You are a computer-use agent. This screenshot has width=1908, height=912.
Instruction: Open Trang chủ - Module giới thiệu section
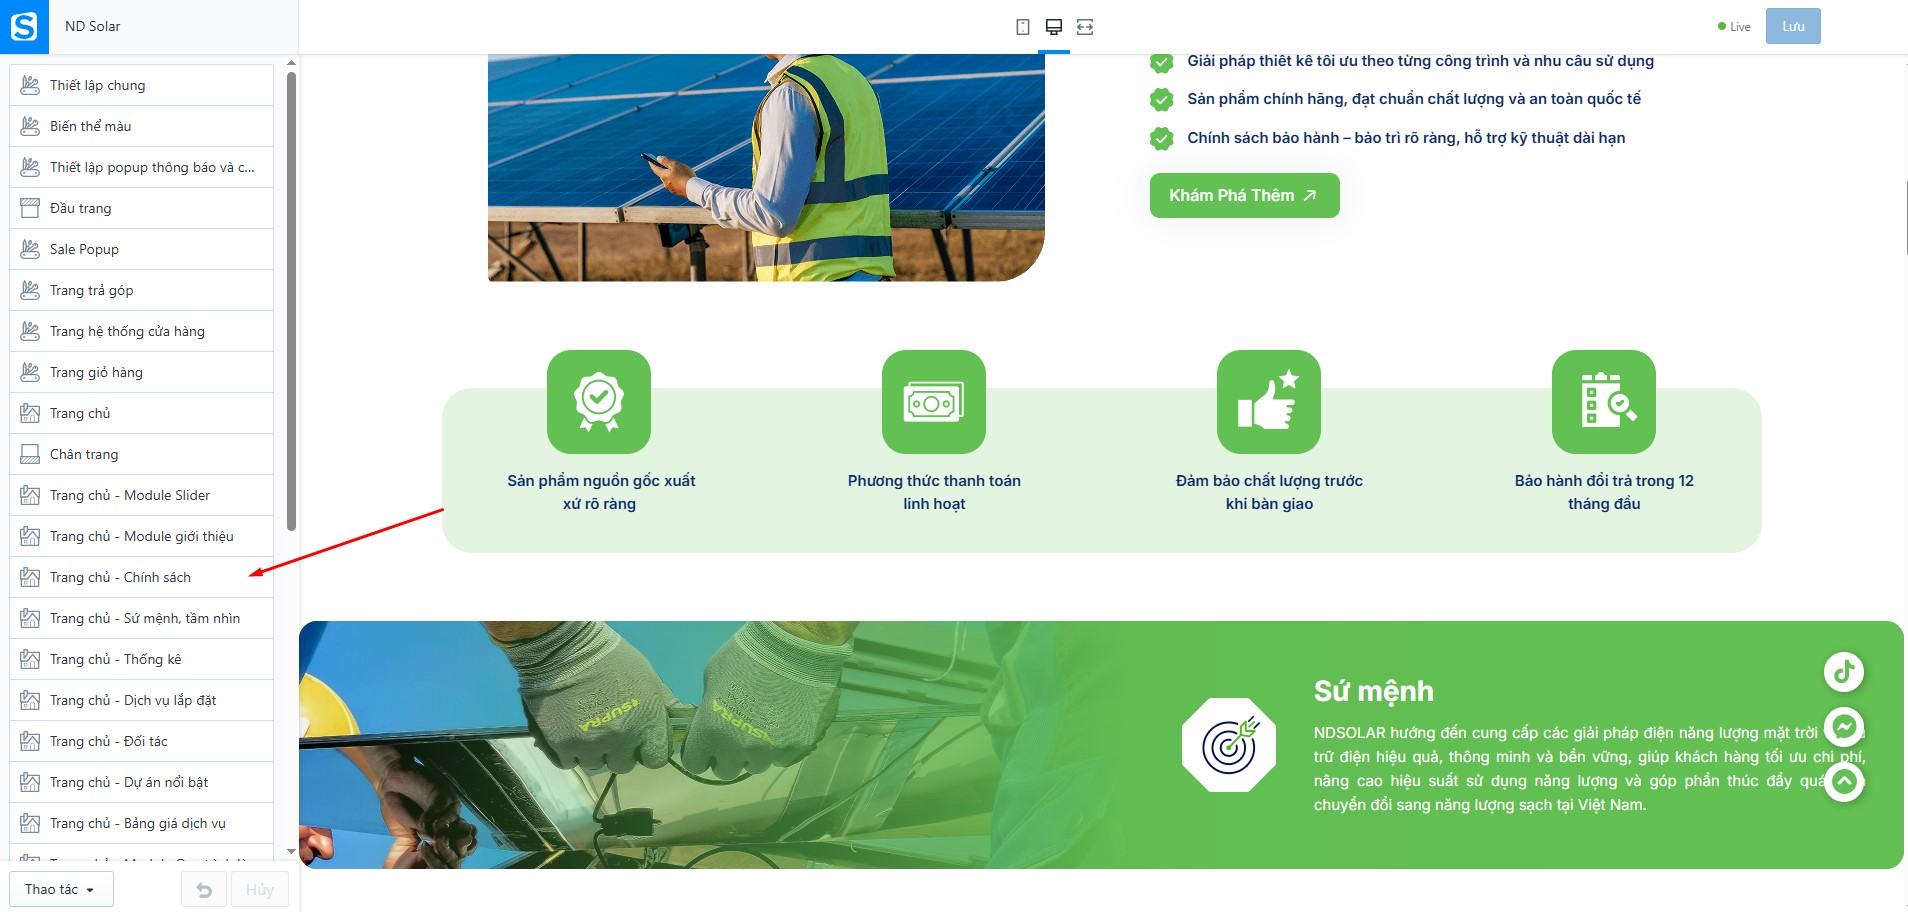click(141, 536)
